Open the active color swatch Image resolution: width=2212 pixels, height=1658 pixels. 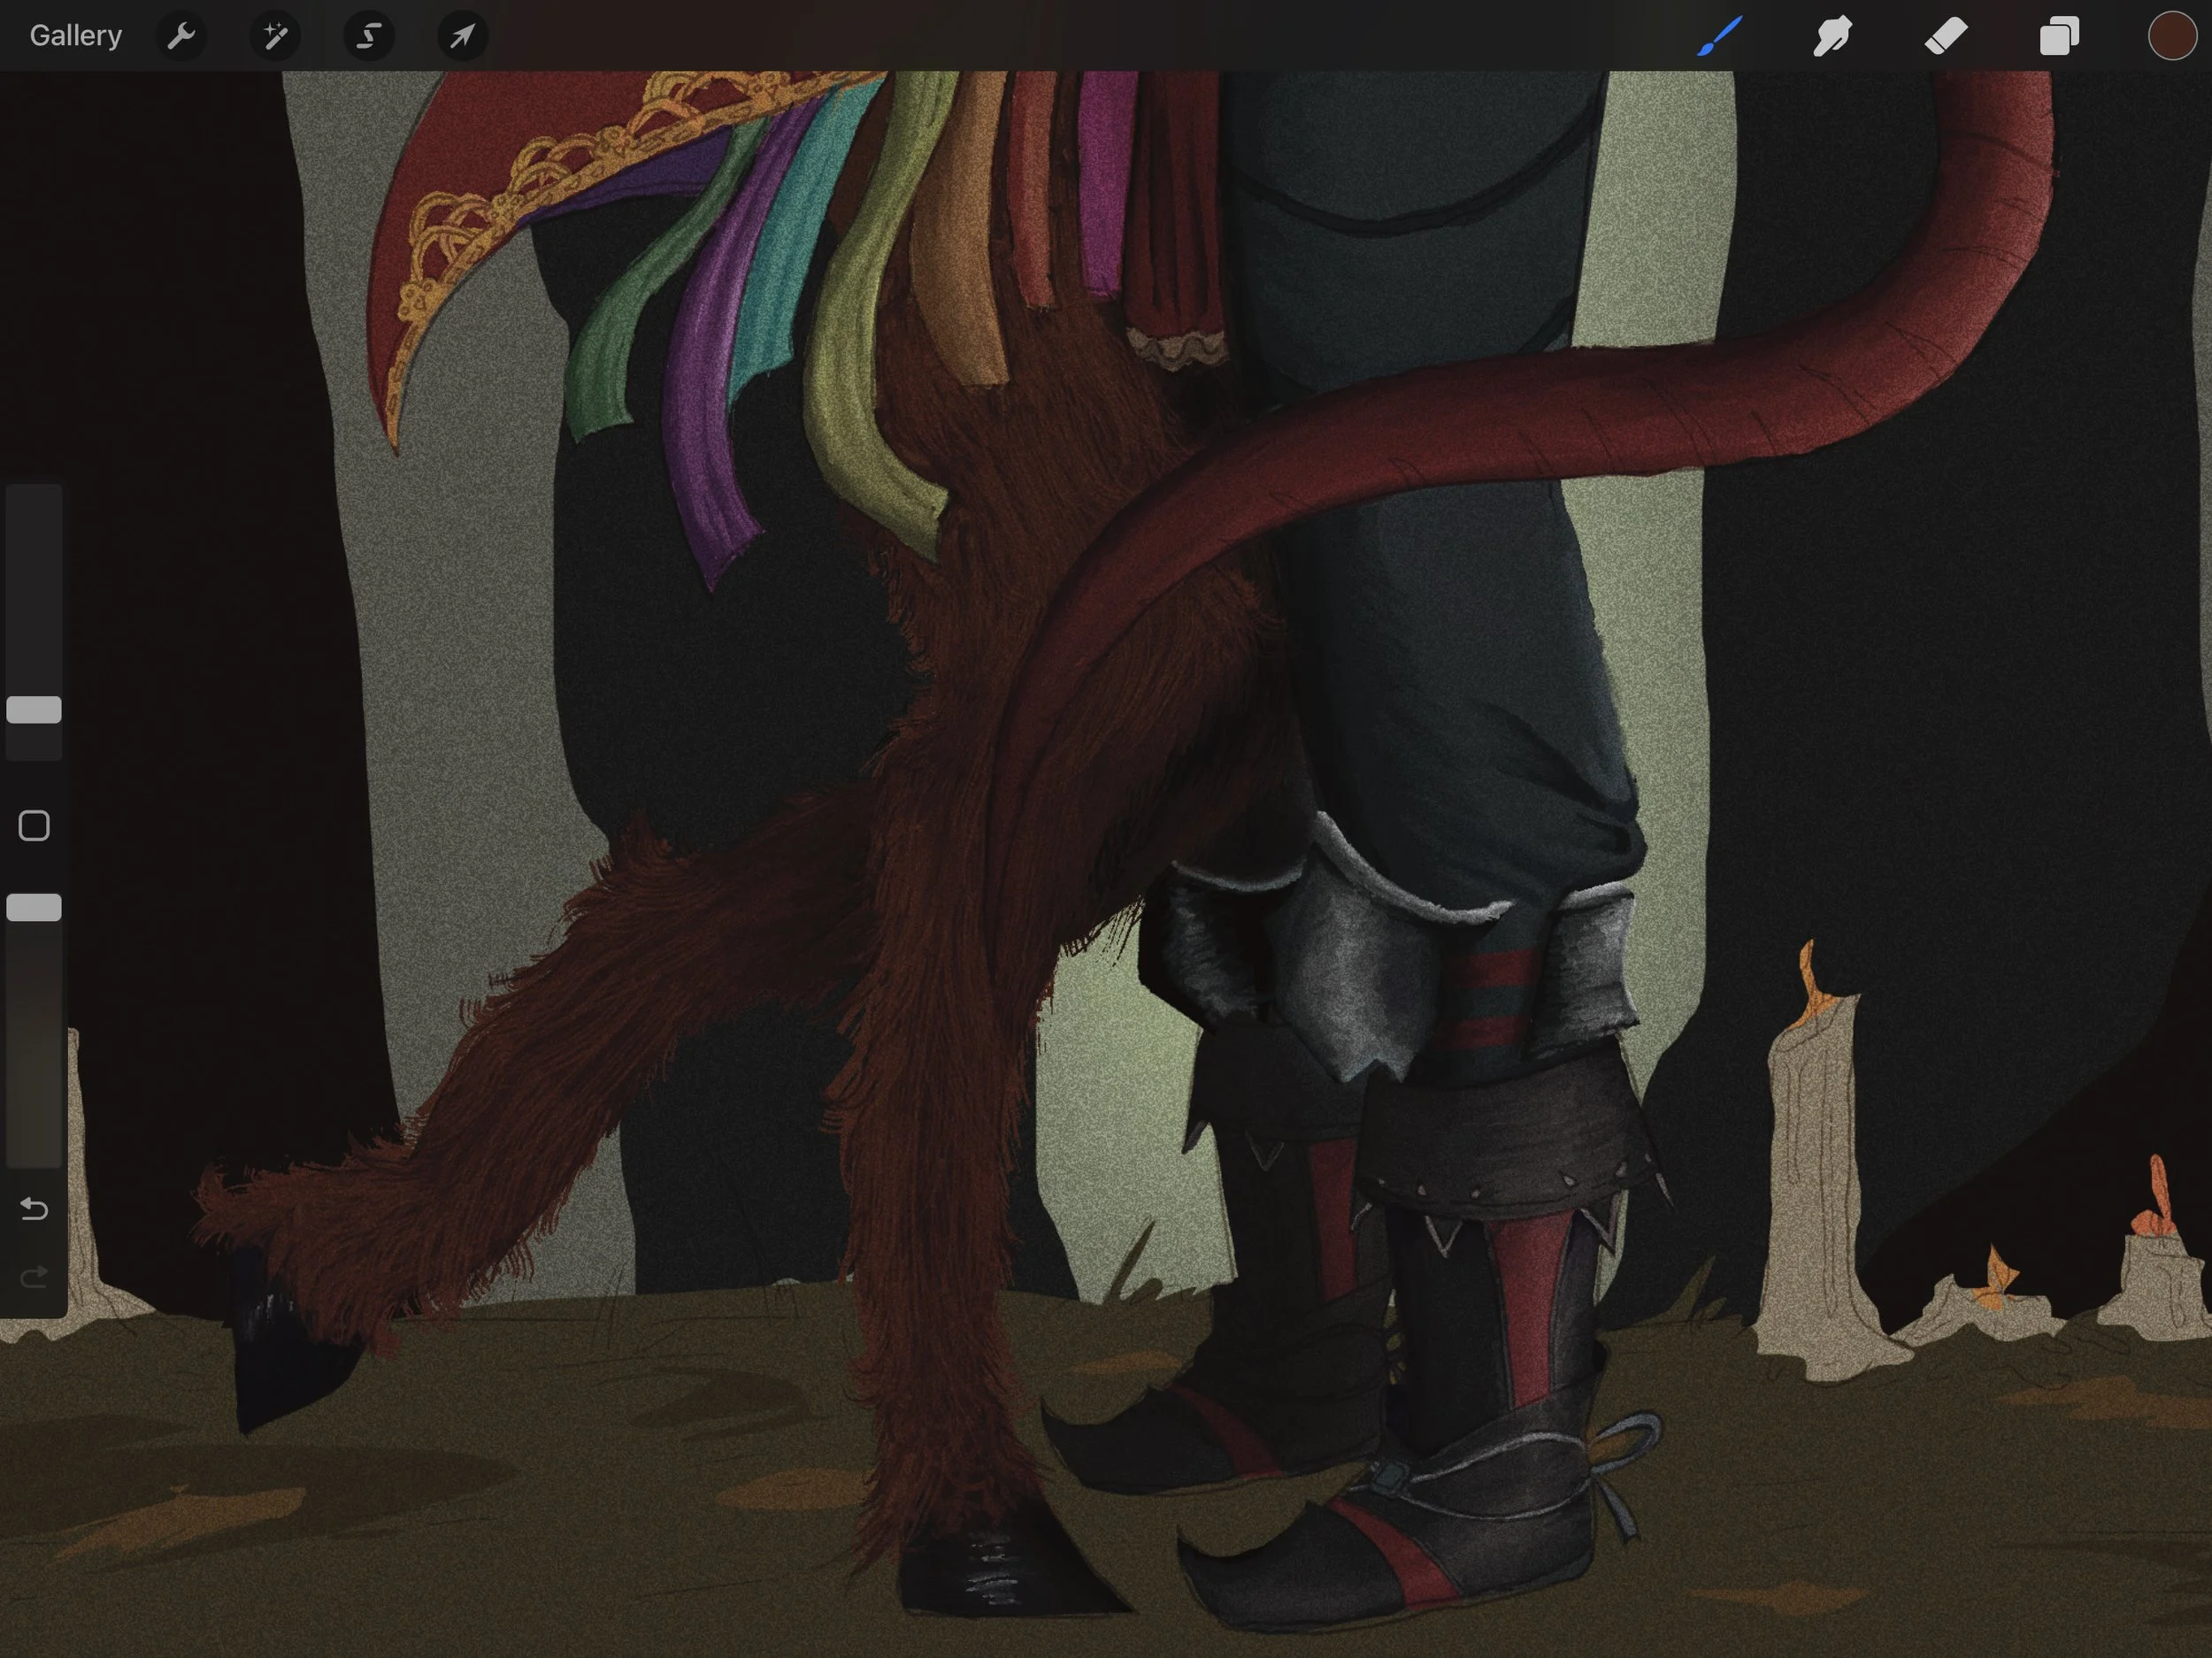coord(2171,36)
